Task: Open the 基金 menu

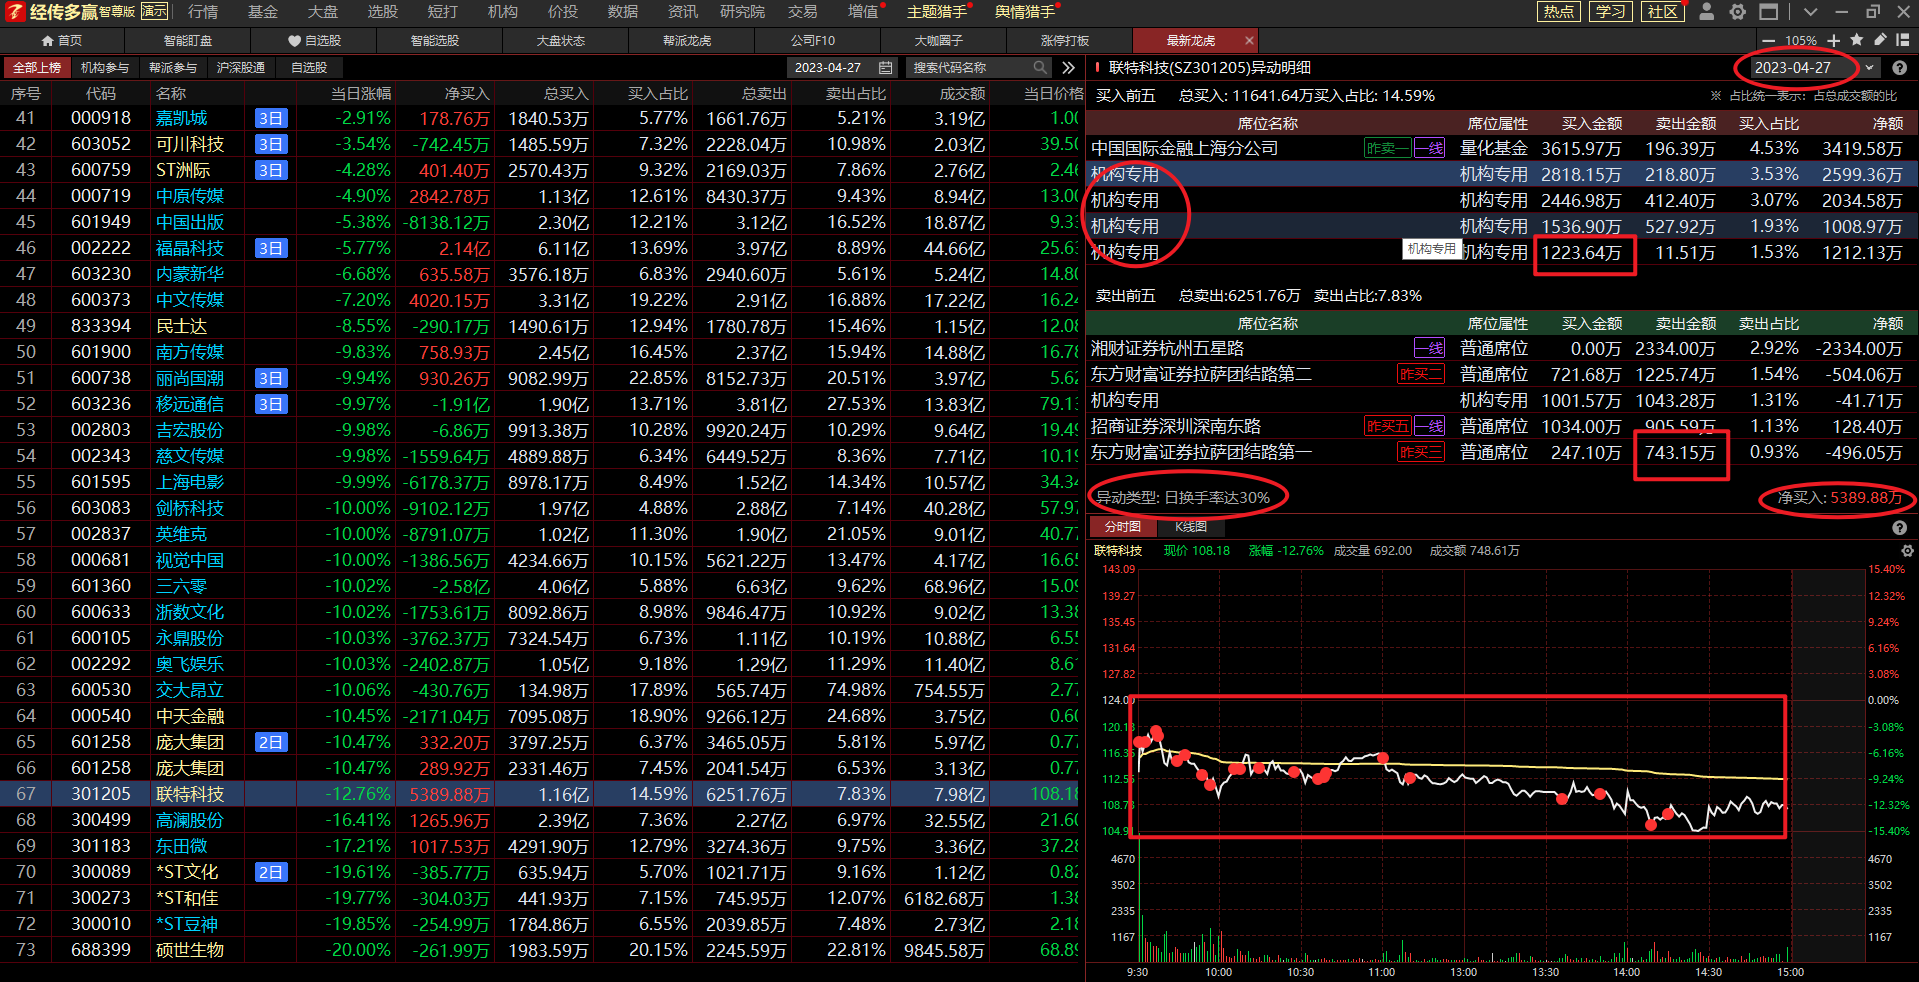Action: click(x=263, y=12)
